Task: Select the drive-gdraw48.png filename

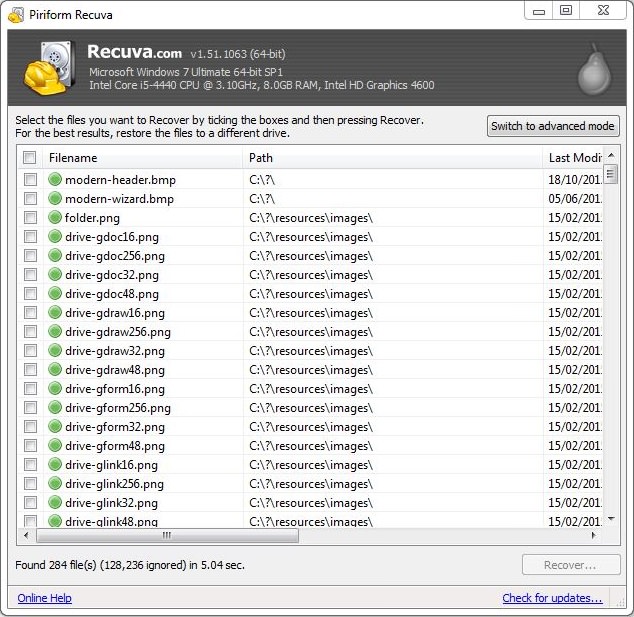Action: point(115,370)
